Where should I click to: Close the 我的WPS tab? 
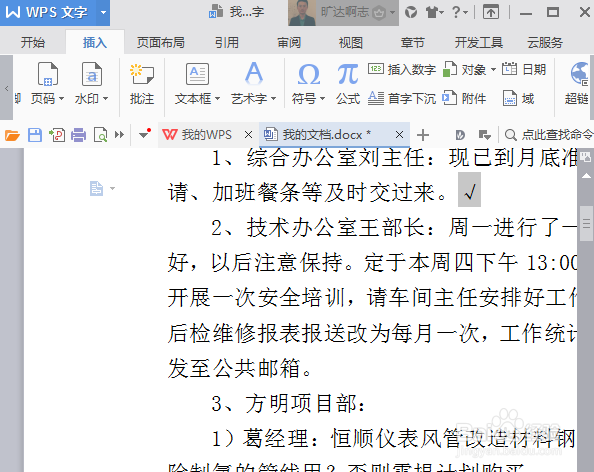pyautogui.click(x=249, y=134)
